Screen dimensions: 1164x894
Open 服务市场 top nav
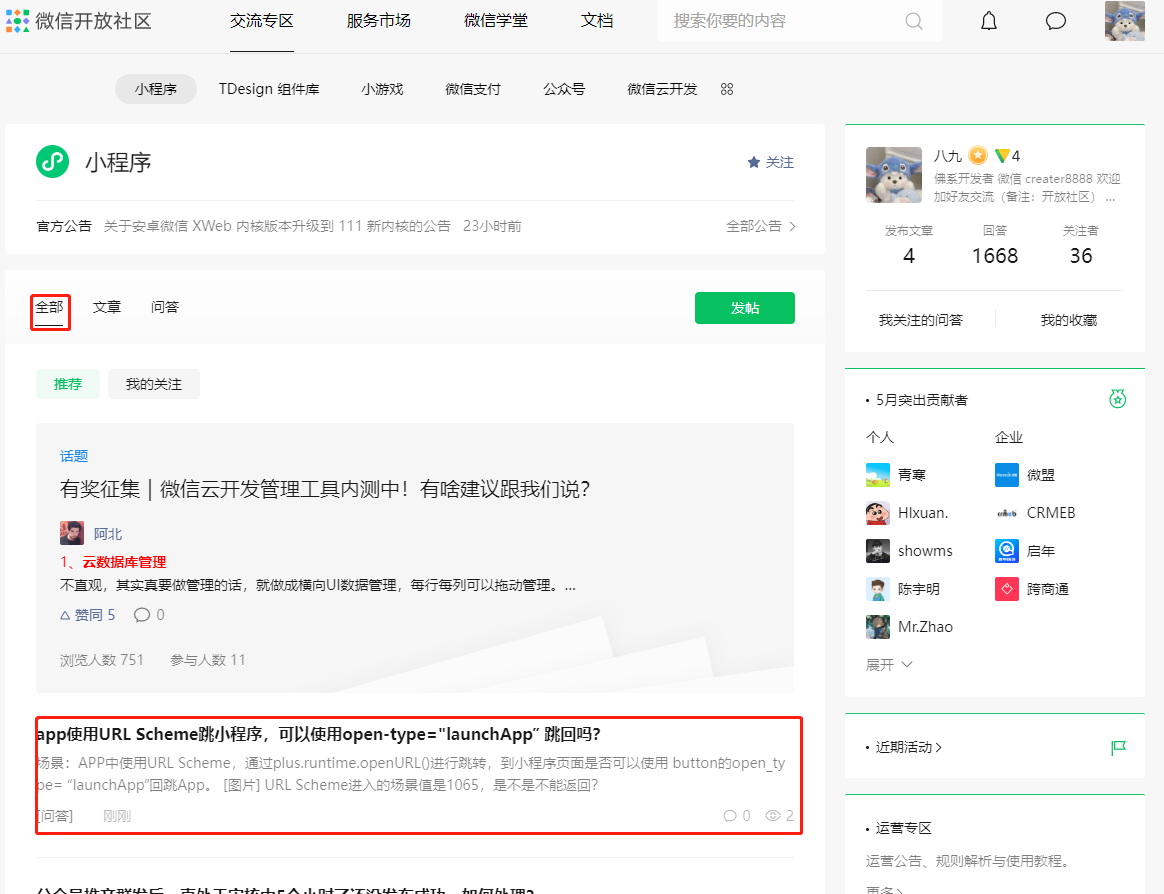(379, 21)
